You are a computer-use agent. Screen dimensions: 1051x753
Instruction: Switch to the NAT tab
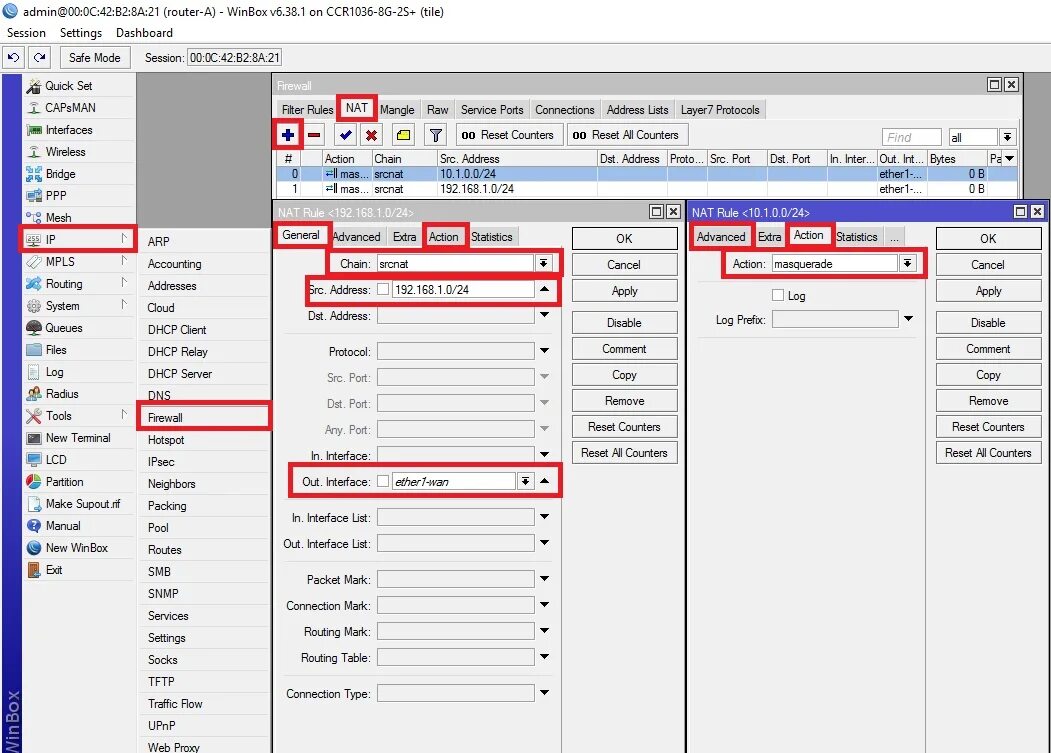[357, 108]
